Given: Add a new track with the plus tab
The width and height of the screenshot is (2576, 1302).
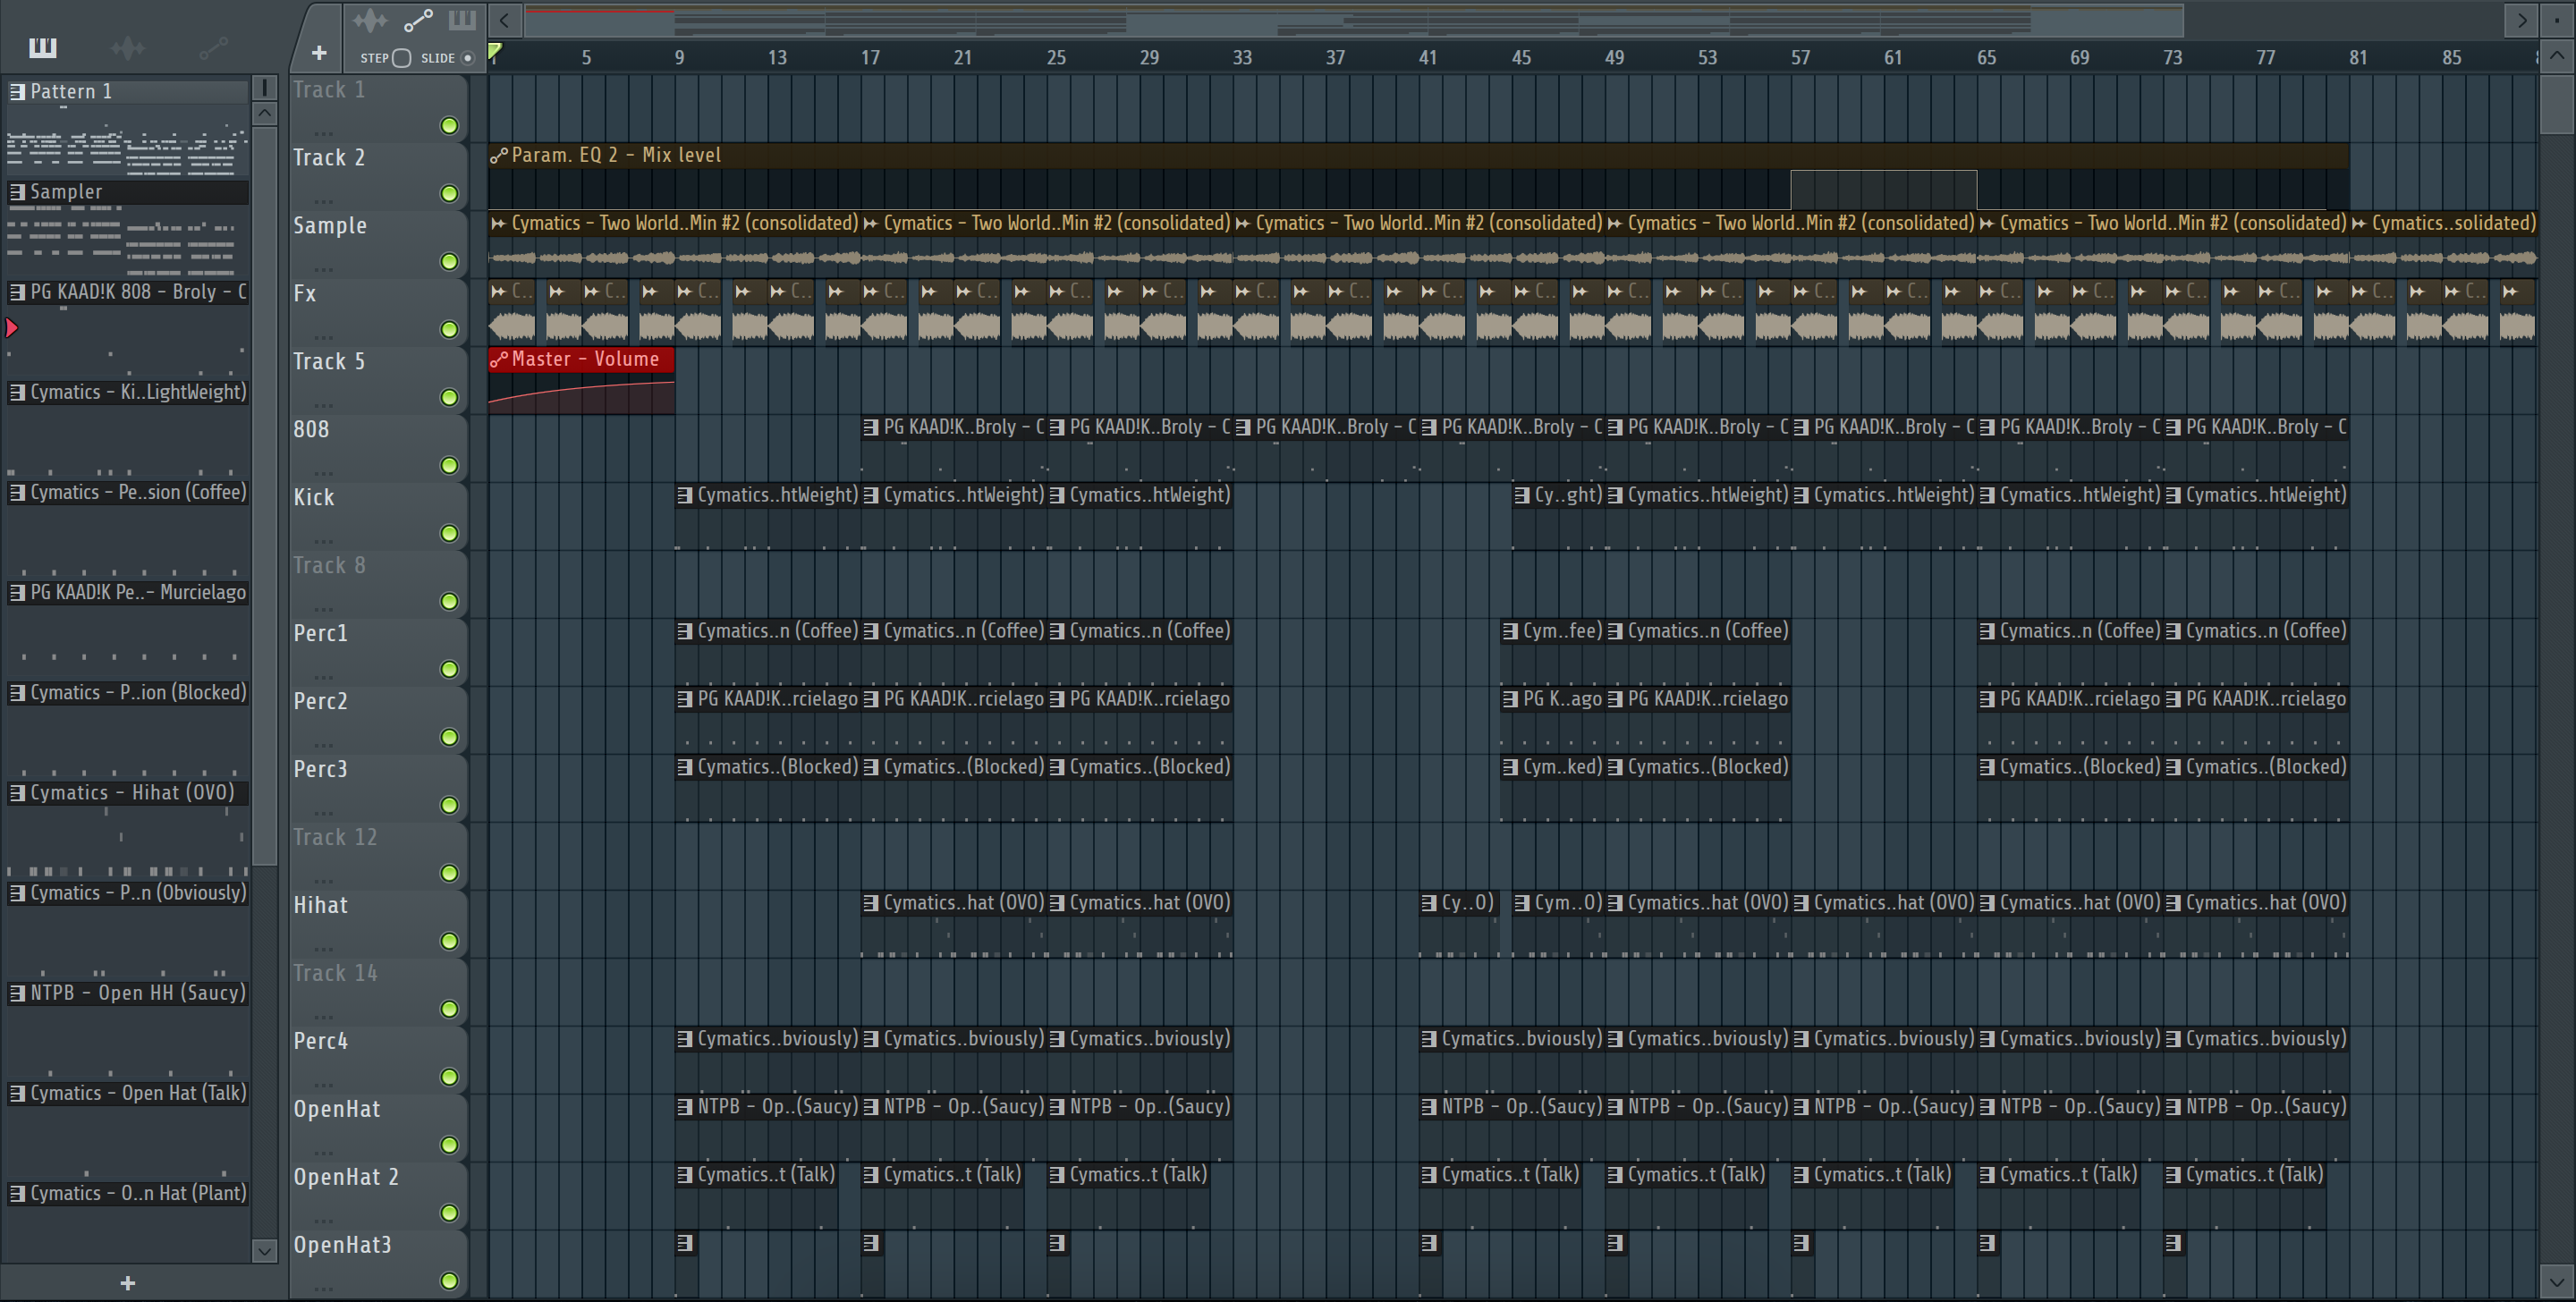Looking at the screenshot, I should click(319, 53).
